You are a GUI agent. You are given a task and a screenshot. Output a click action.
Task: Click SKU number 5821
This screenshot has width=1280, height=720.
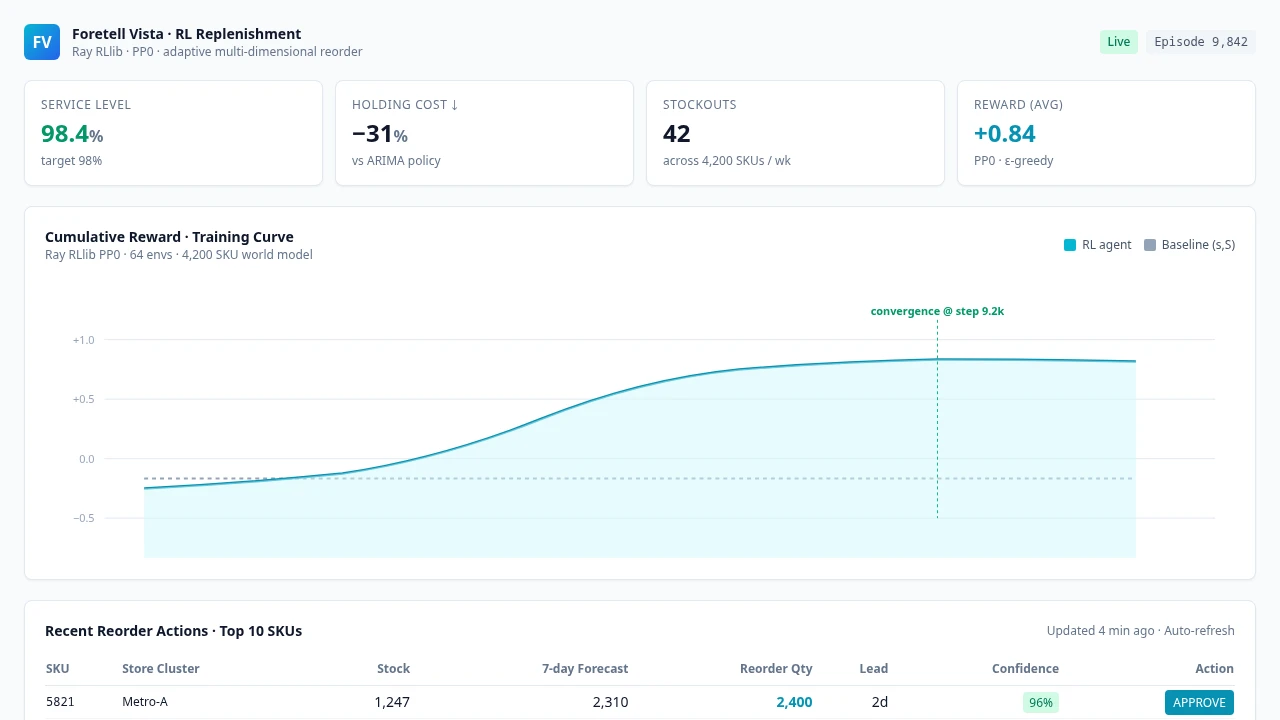click(60, 702)
